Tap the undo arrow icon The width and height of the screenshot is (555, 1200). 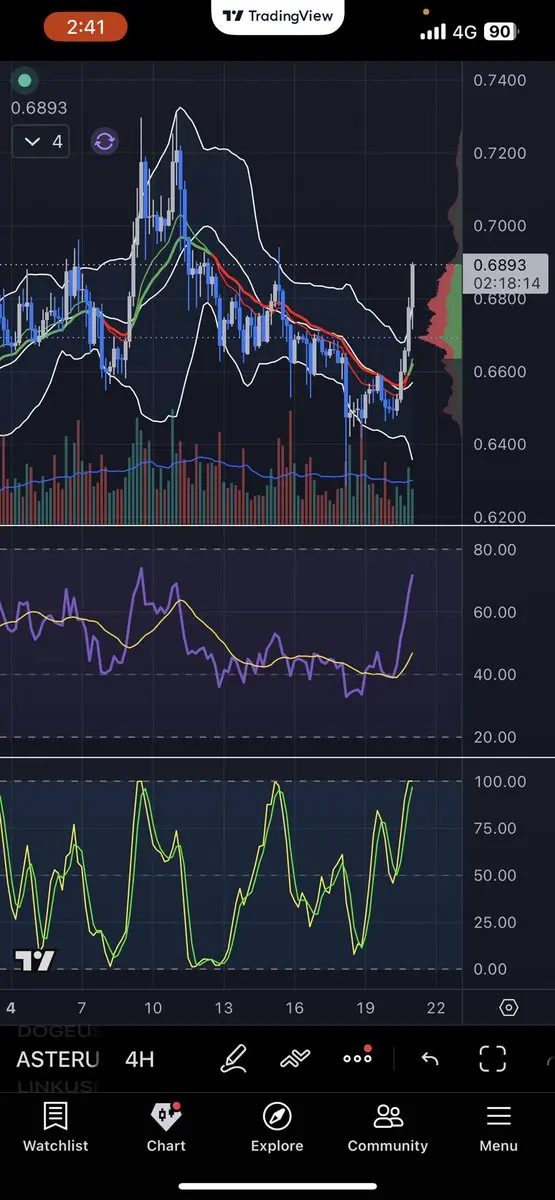(x=430, y=1059)
